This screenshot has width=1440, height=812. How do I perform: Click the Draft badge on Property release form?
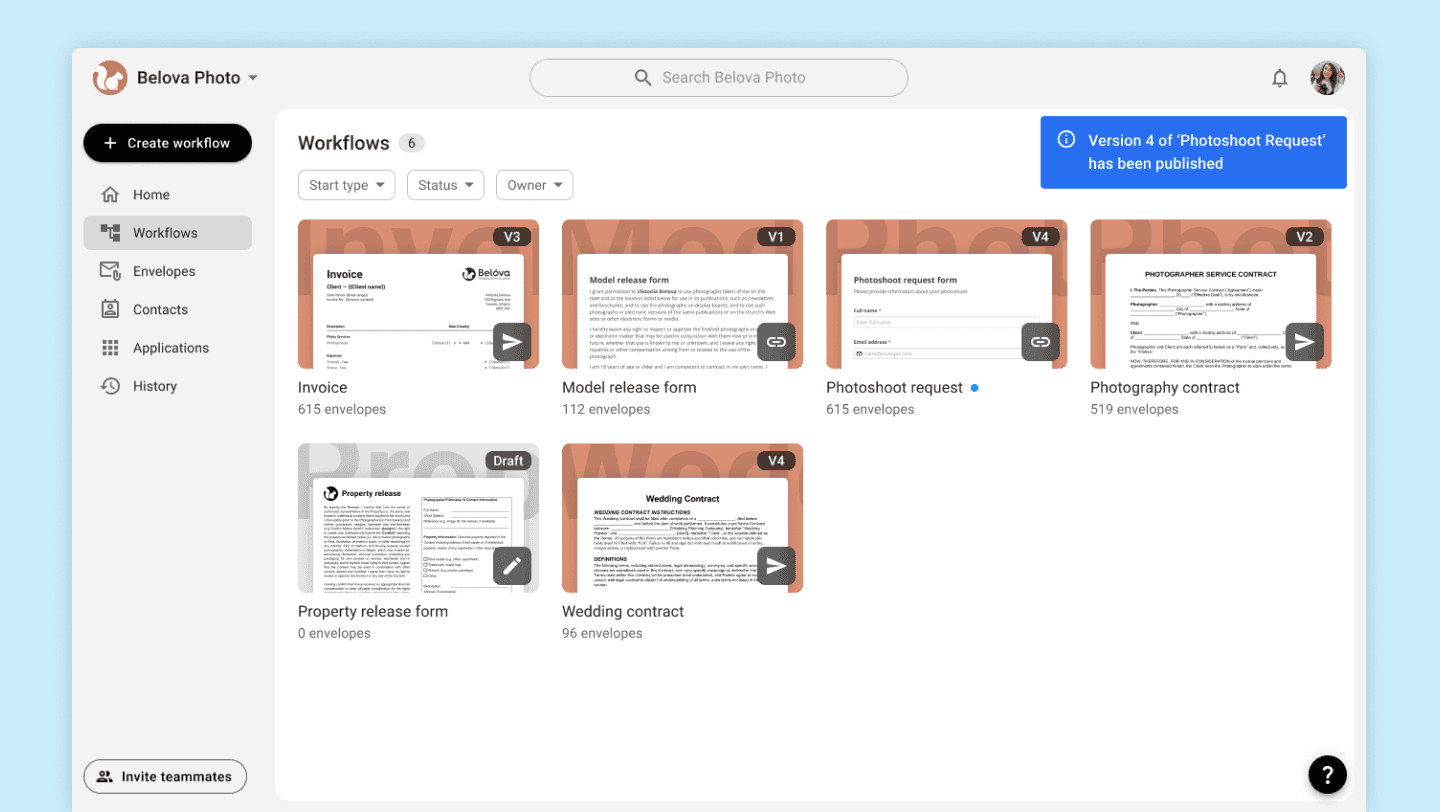pyautogui.click(x=508, y=461)
